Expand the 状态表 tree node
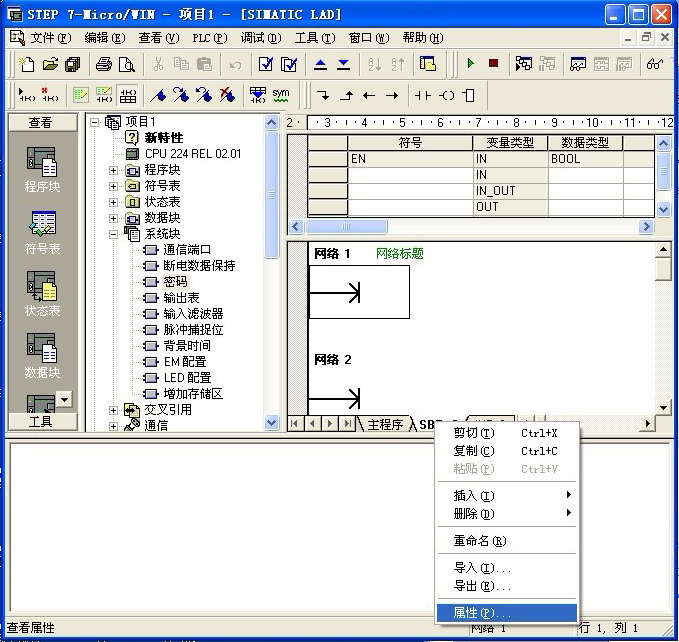This screenshot has height=642, width=679. pos(113,202)
